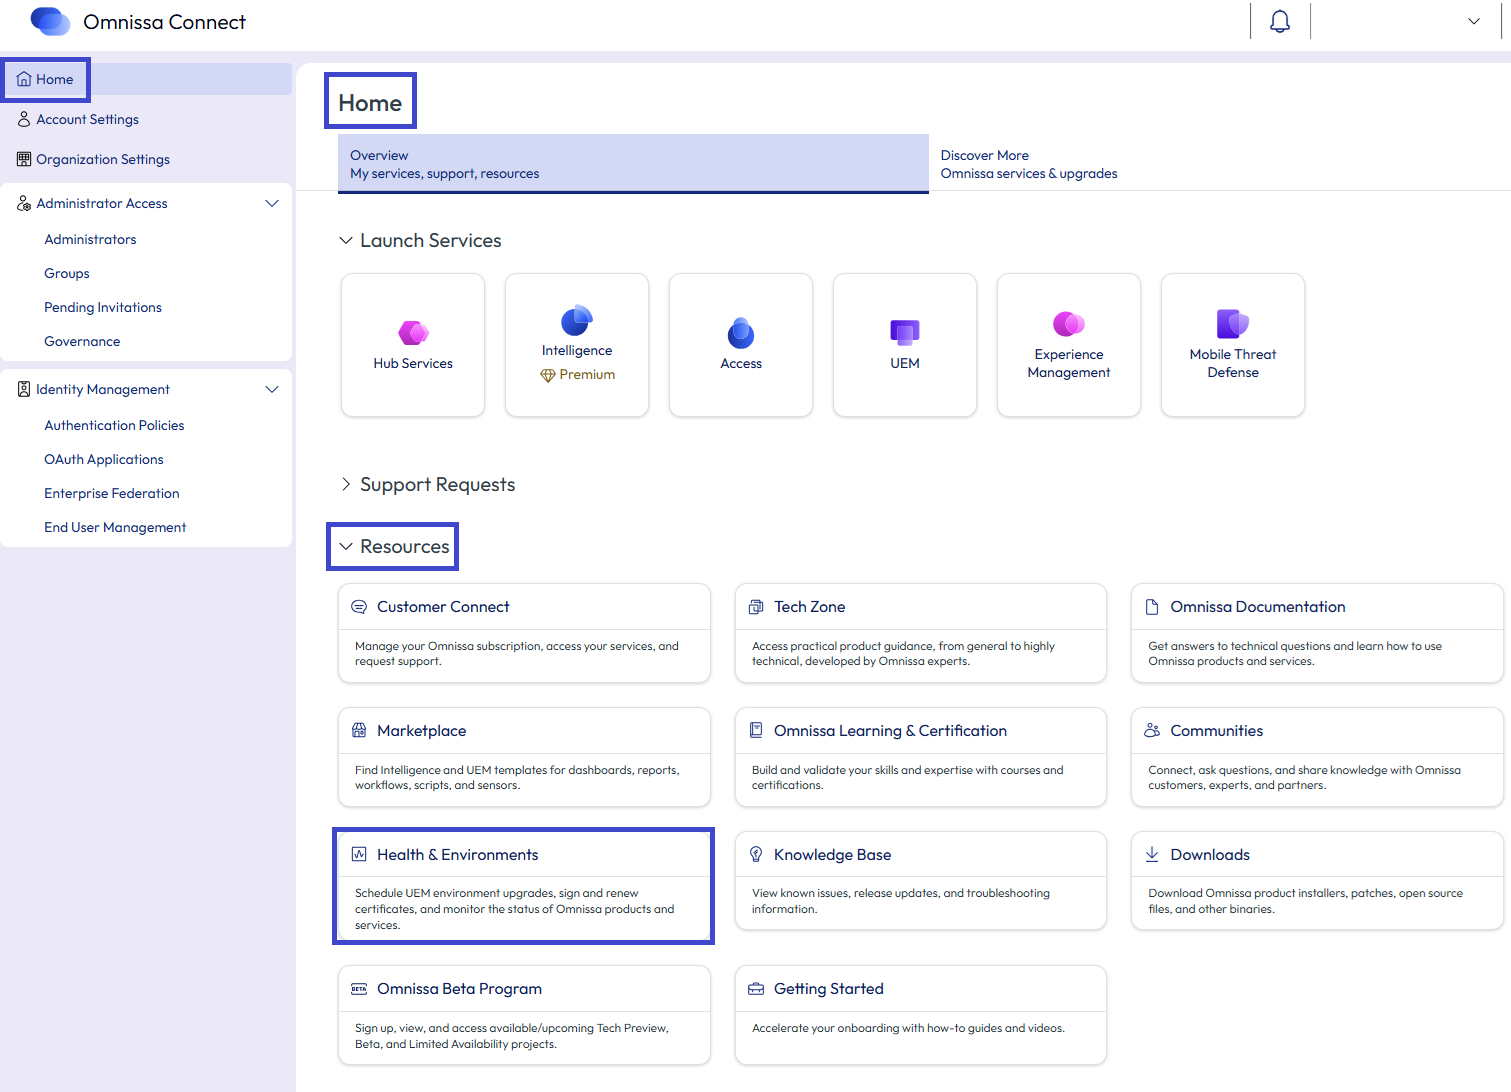Open Groups in sidebar

click(x=67, y=273)
